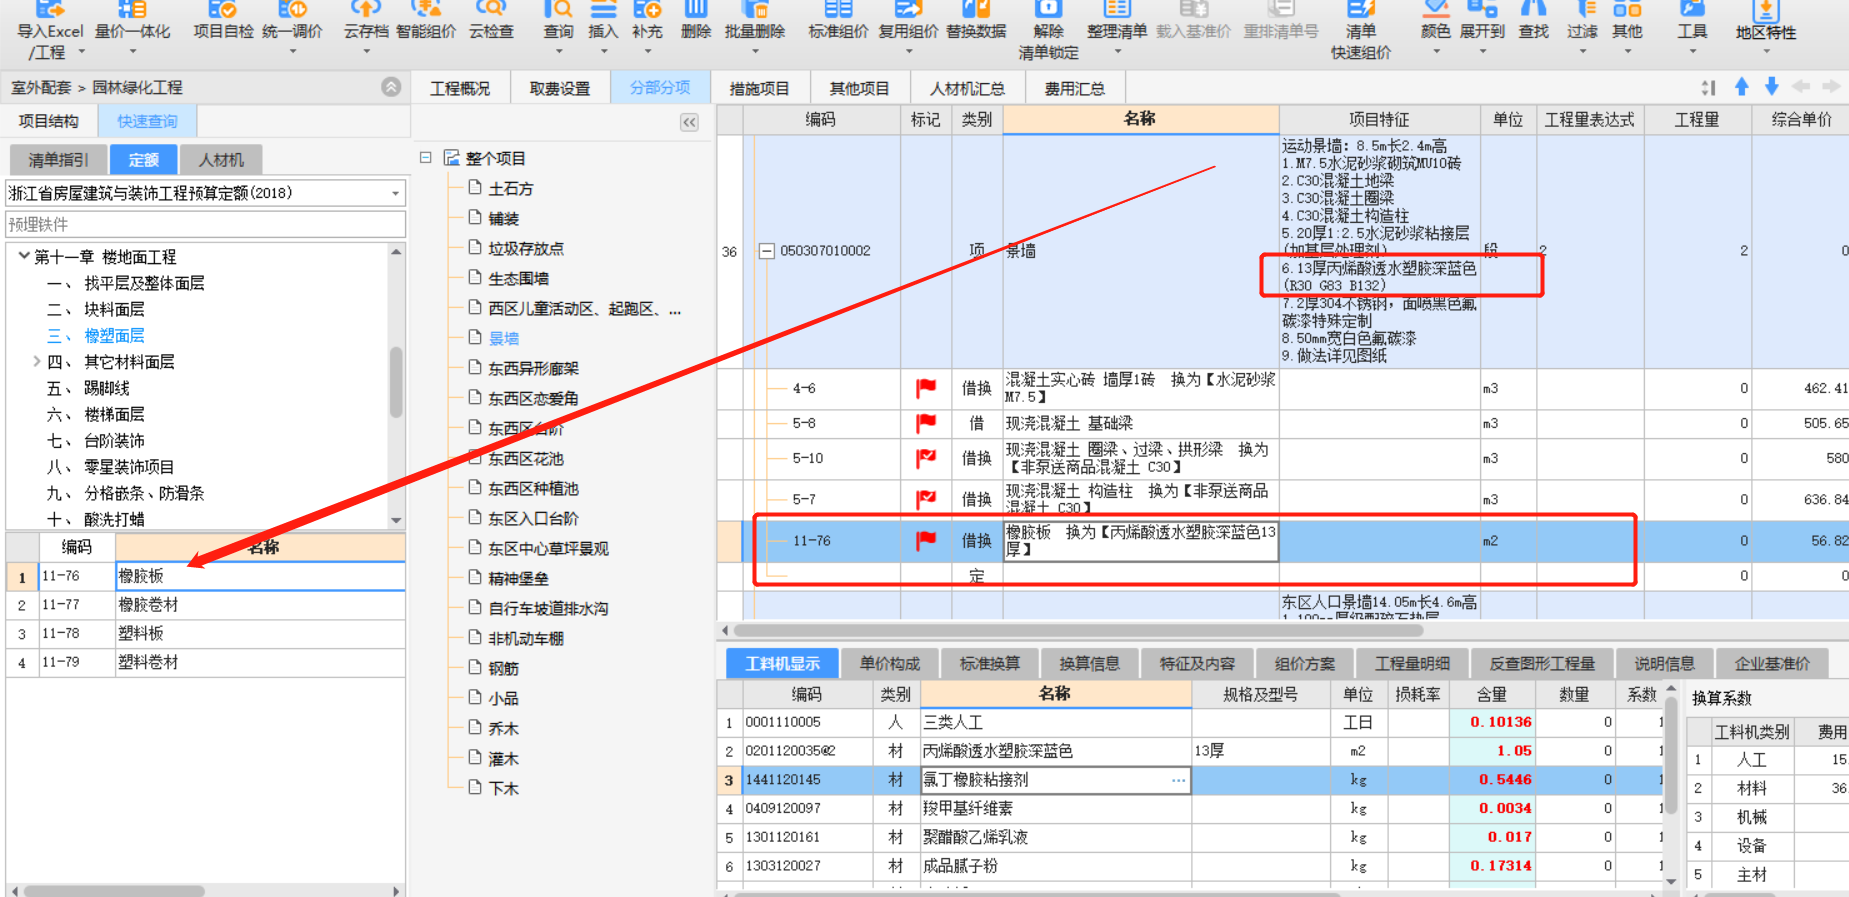Select the 5-10 sub-item row
This screenshot has height=897, width=1849.
coord(1283,458)
